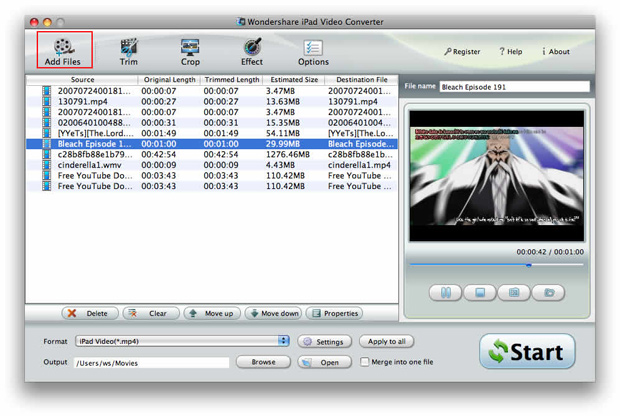Click the Register link
The image size is (620, 416).
pos(461,52)
